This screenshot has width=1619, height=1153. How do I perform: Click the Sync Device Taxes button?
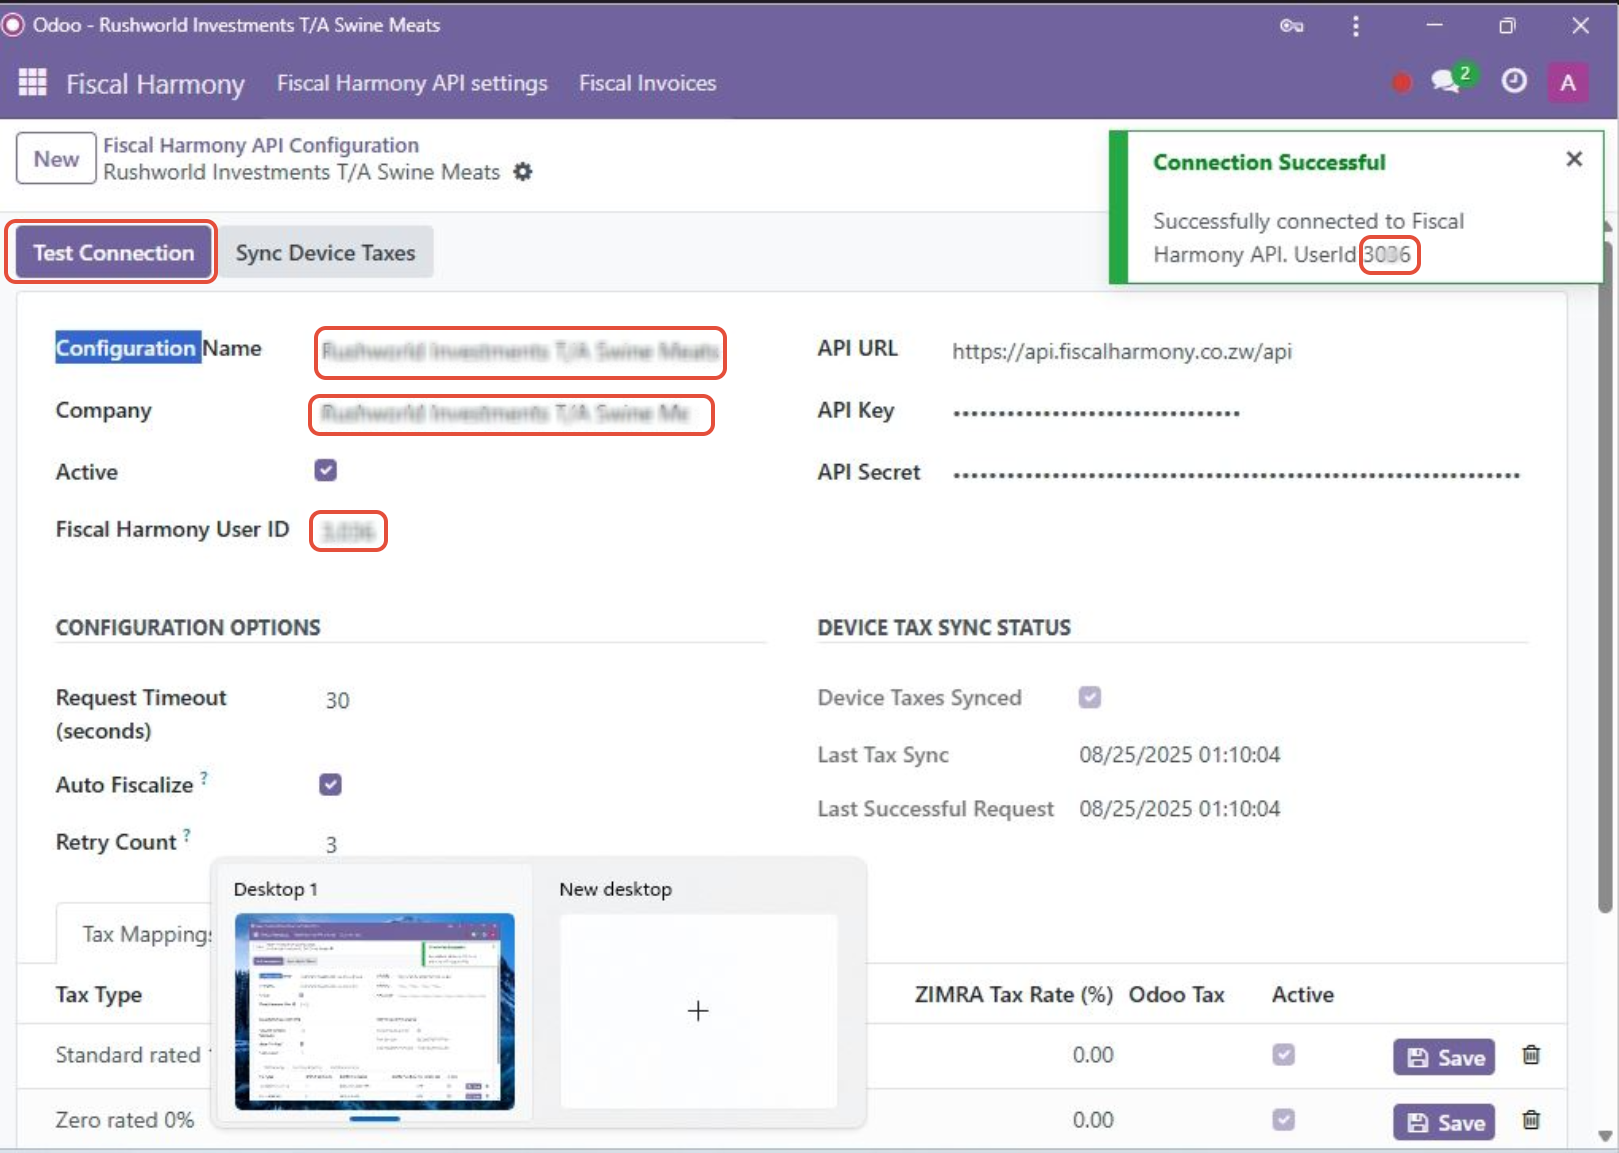pyautogui.click(x=325, y=252)
